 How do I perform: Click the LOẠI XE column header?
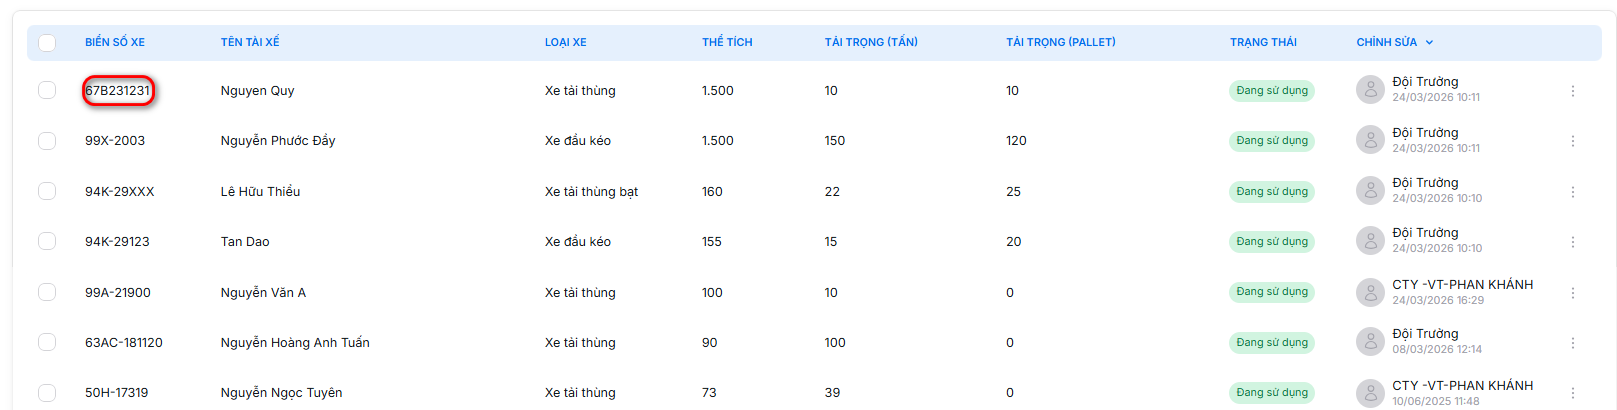click(x=566, y=42)
